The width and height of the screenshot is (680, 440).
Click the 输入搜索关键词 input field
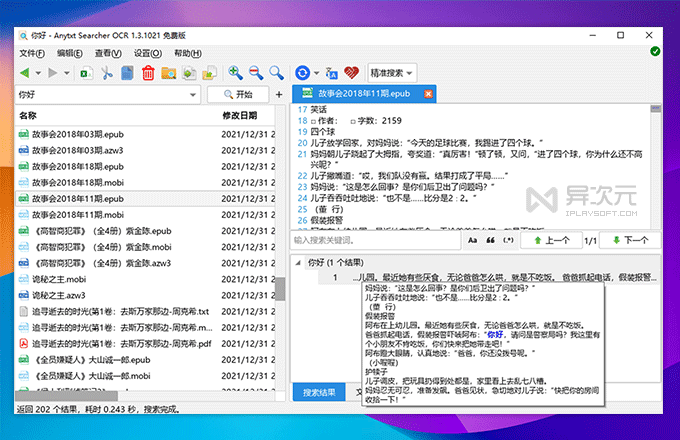(375, 240)
